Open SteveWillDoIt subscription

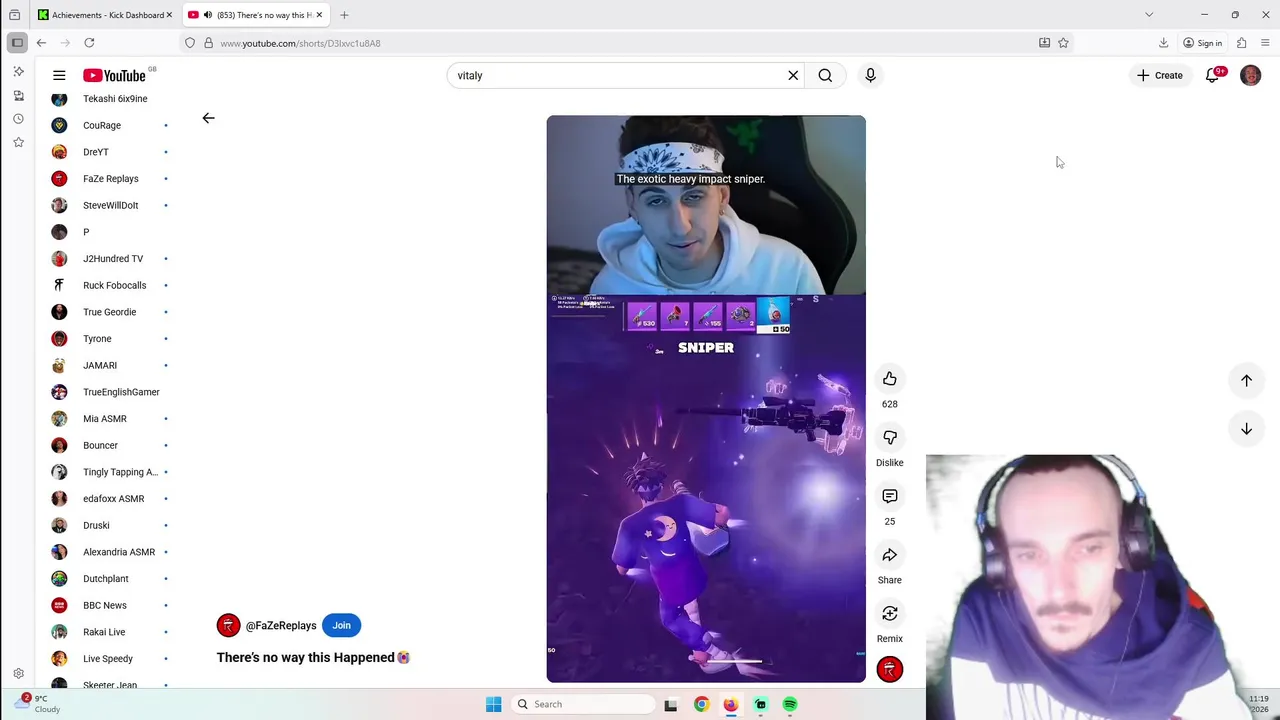click(110, 205)
